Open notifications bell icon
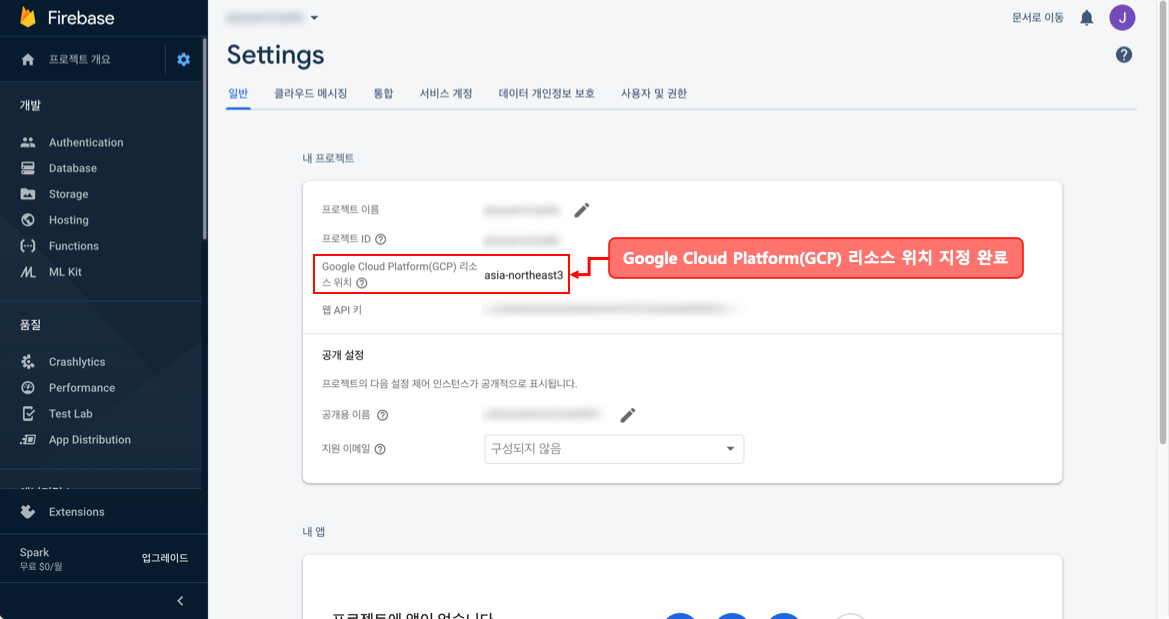This screenshot has width=1169, height=619. pyautogui.click(x=1087, y=18)
